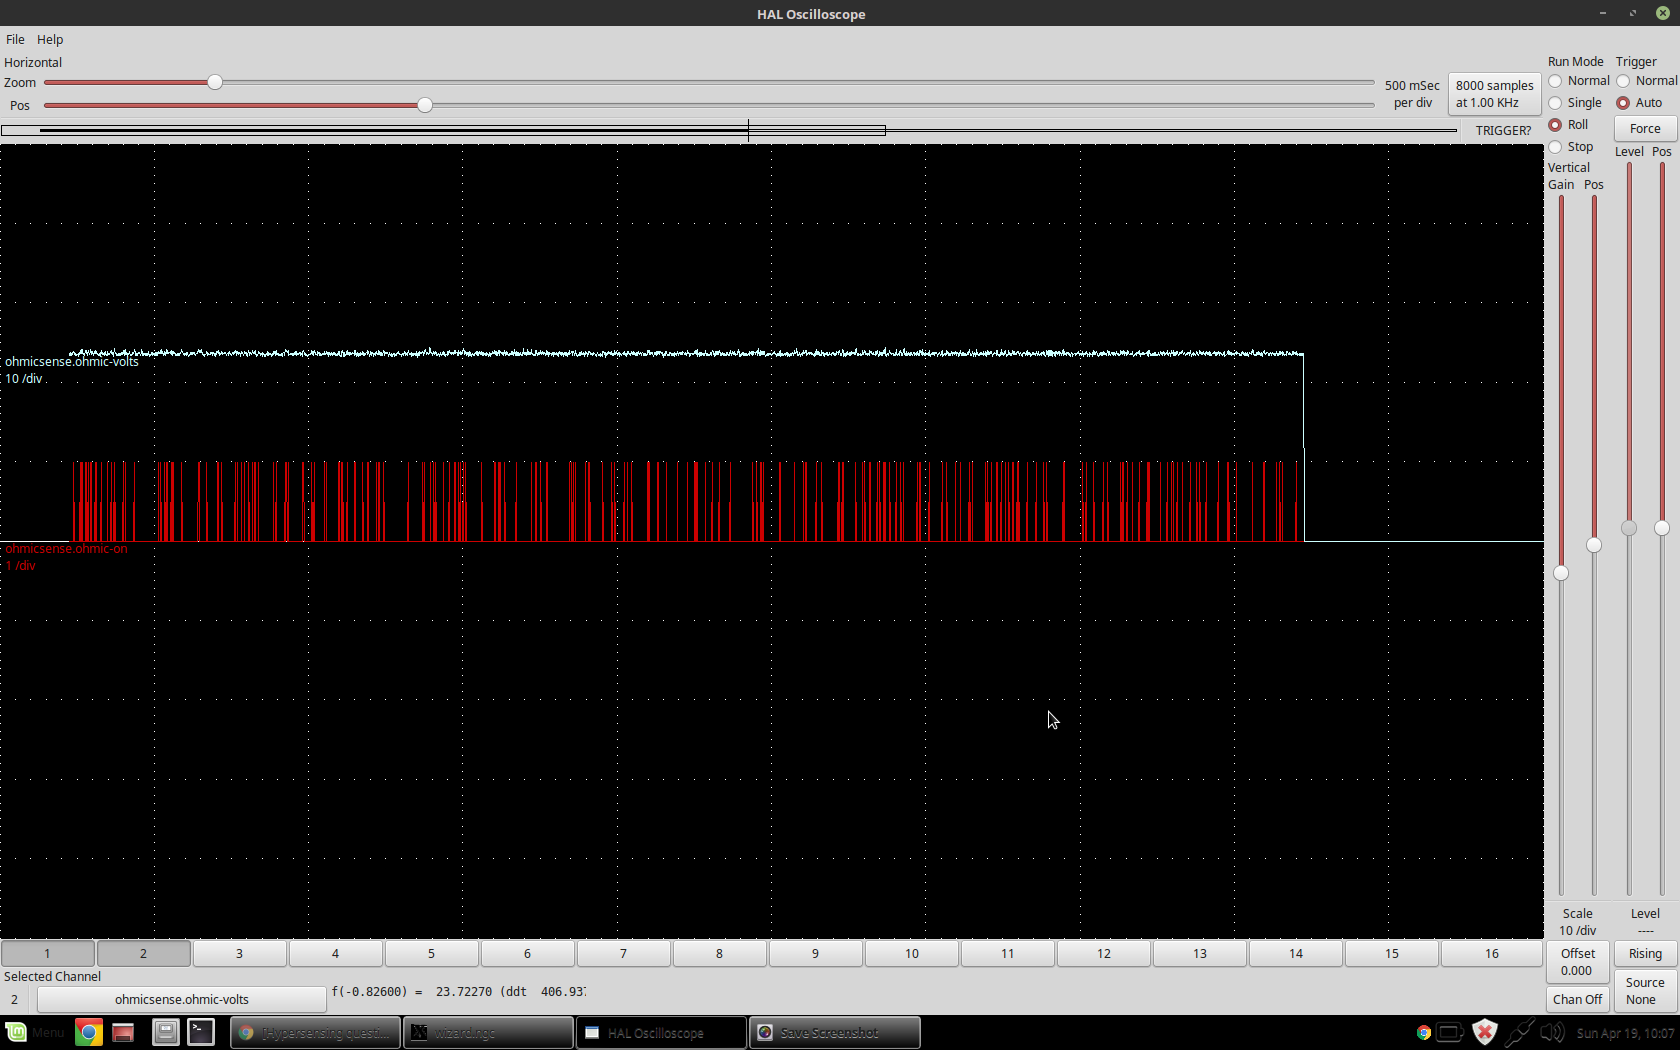Viewport: 1680px width, 1050px height.
Task: Select channel 1 button
Action: (x=47, y=953)
